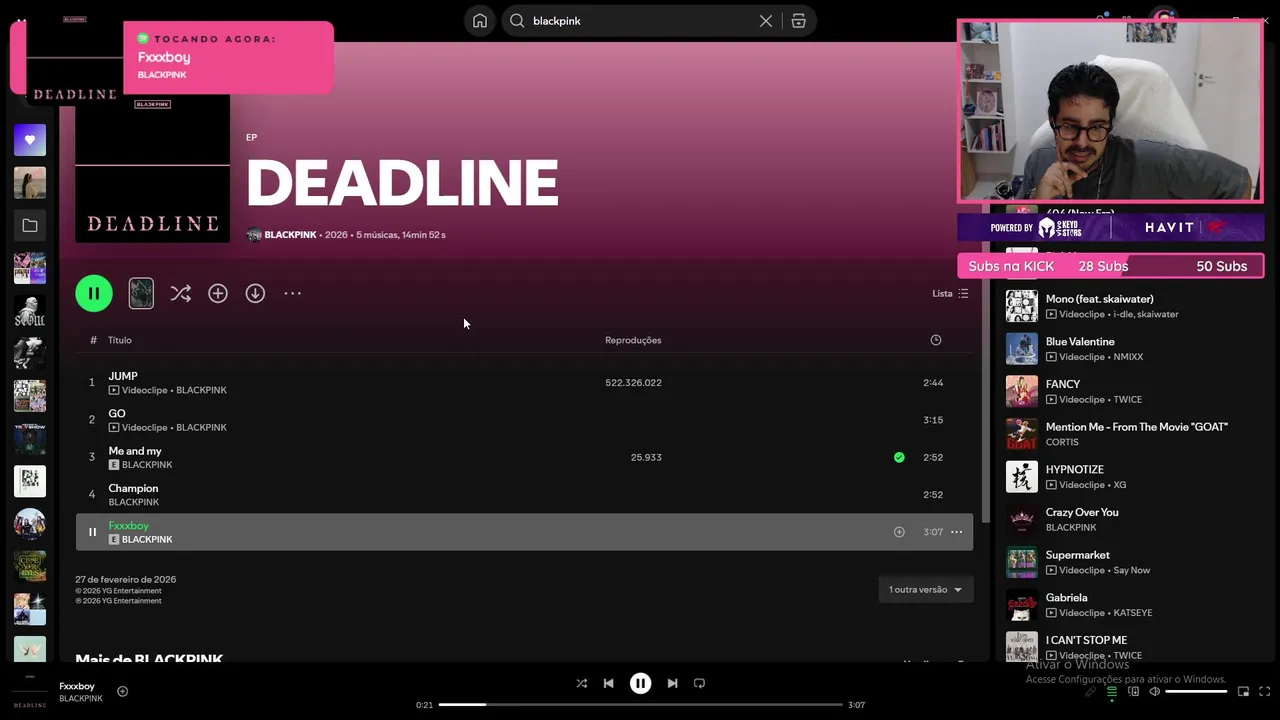Sort tracks by the Reproduções column
This screenshot has width=1280, height=720.
tap(633, 340)
